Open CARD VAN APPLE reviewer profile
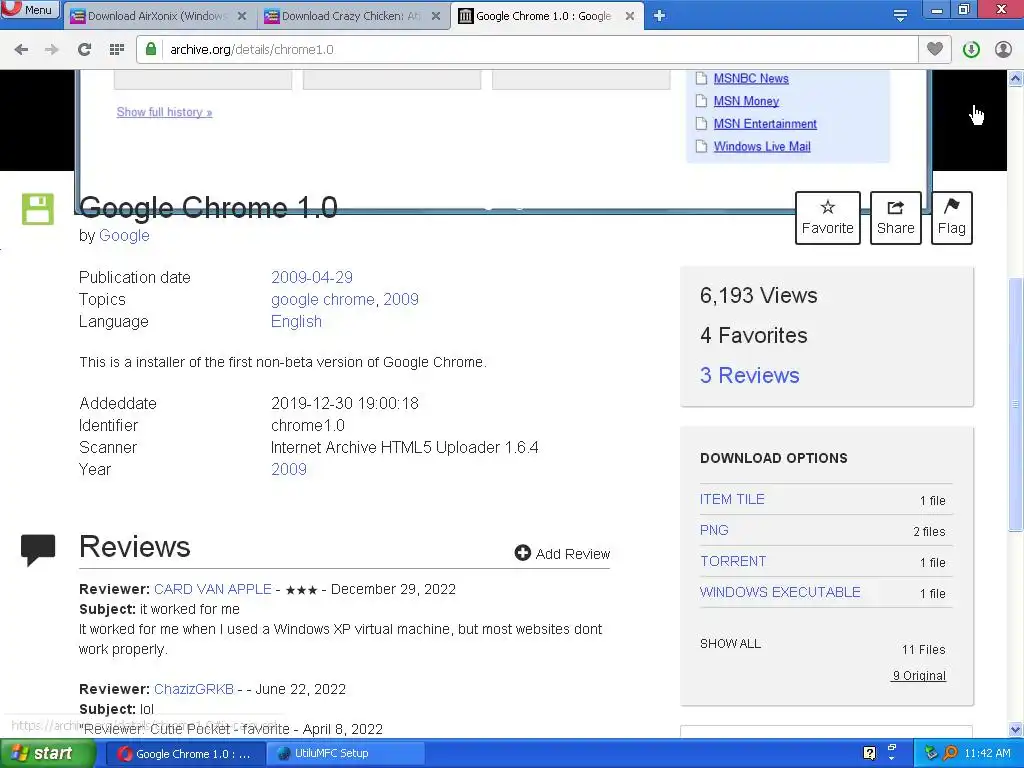Image resolution: width=1024 pixels, height=768 pixels. 213,589
